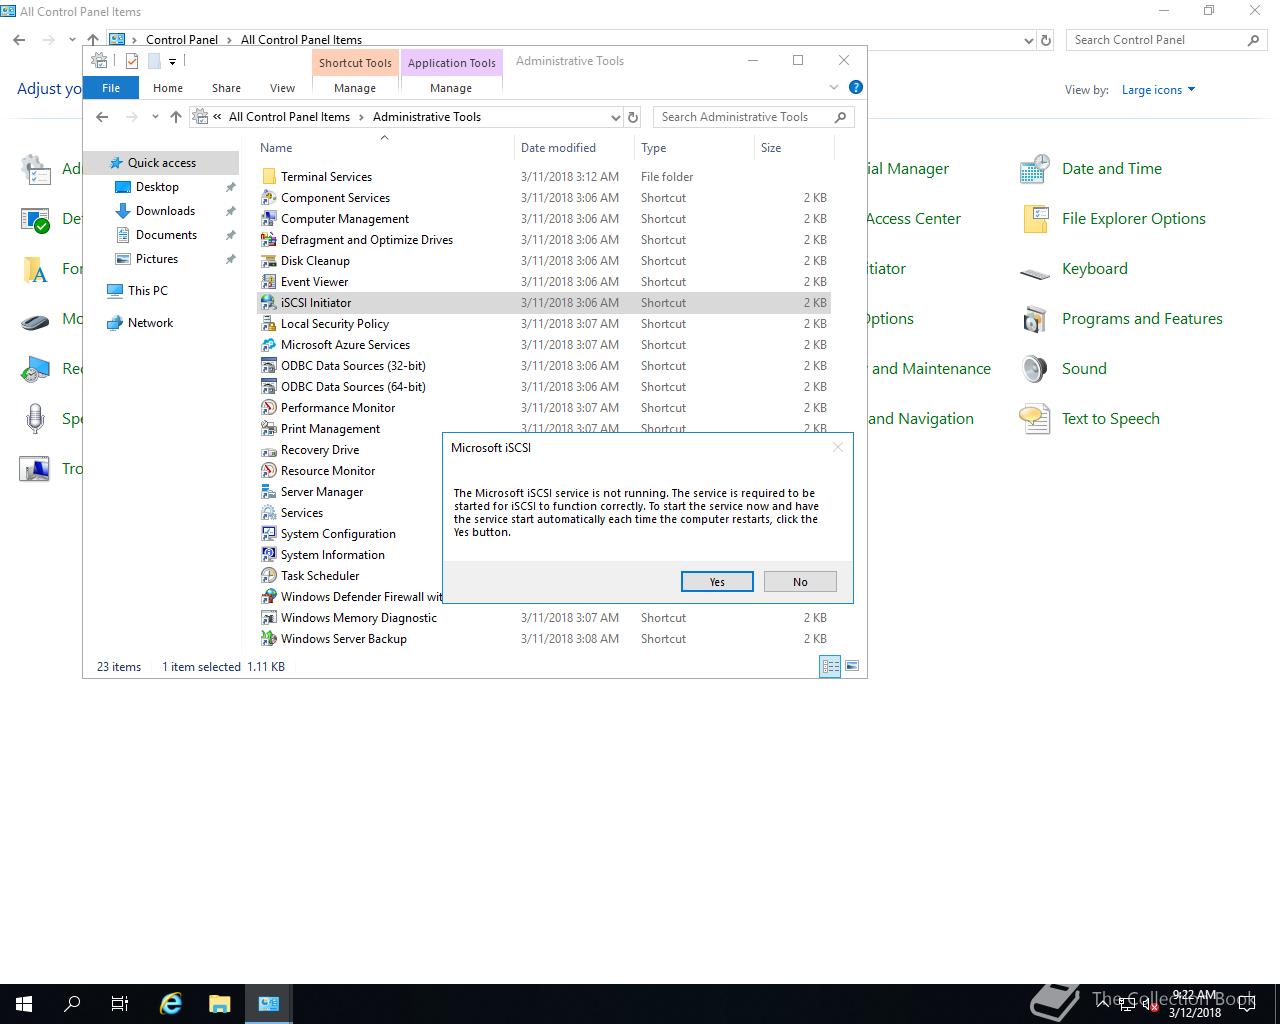Viewport: 1280px width, 1024px height.
Task: Click Yes to start iSCSI service
Action: [717, 582]
